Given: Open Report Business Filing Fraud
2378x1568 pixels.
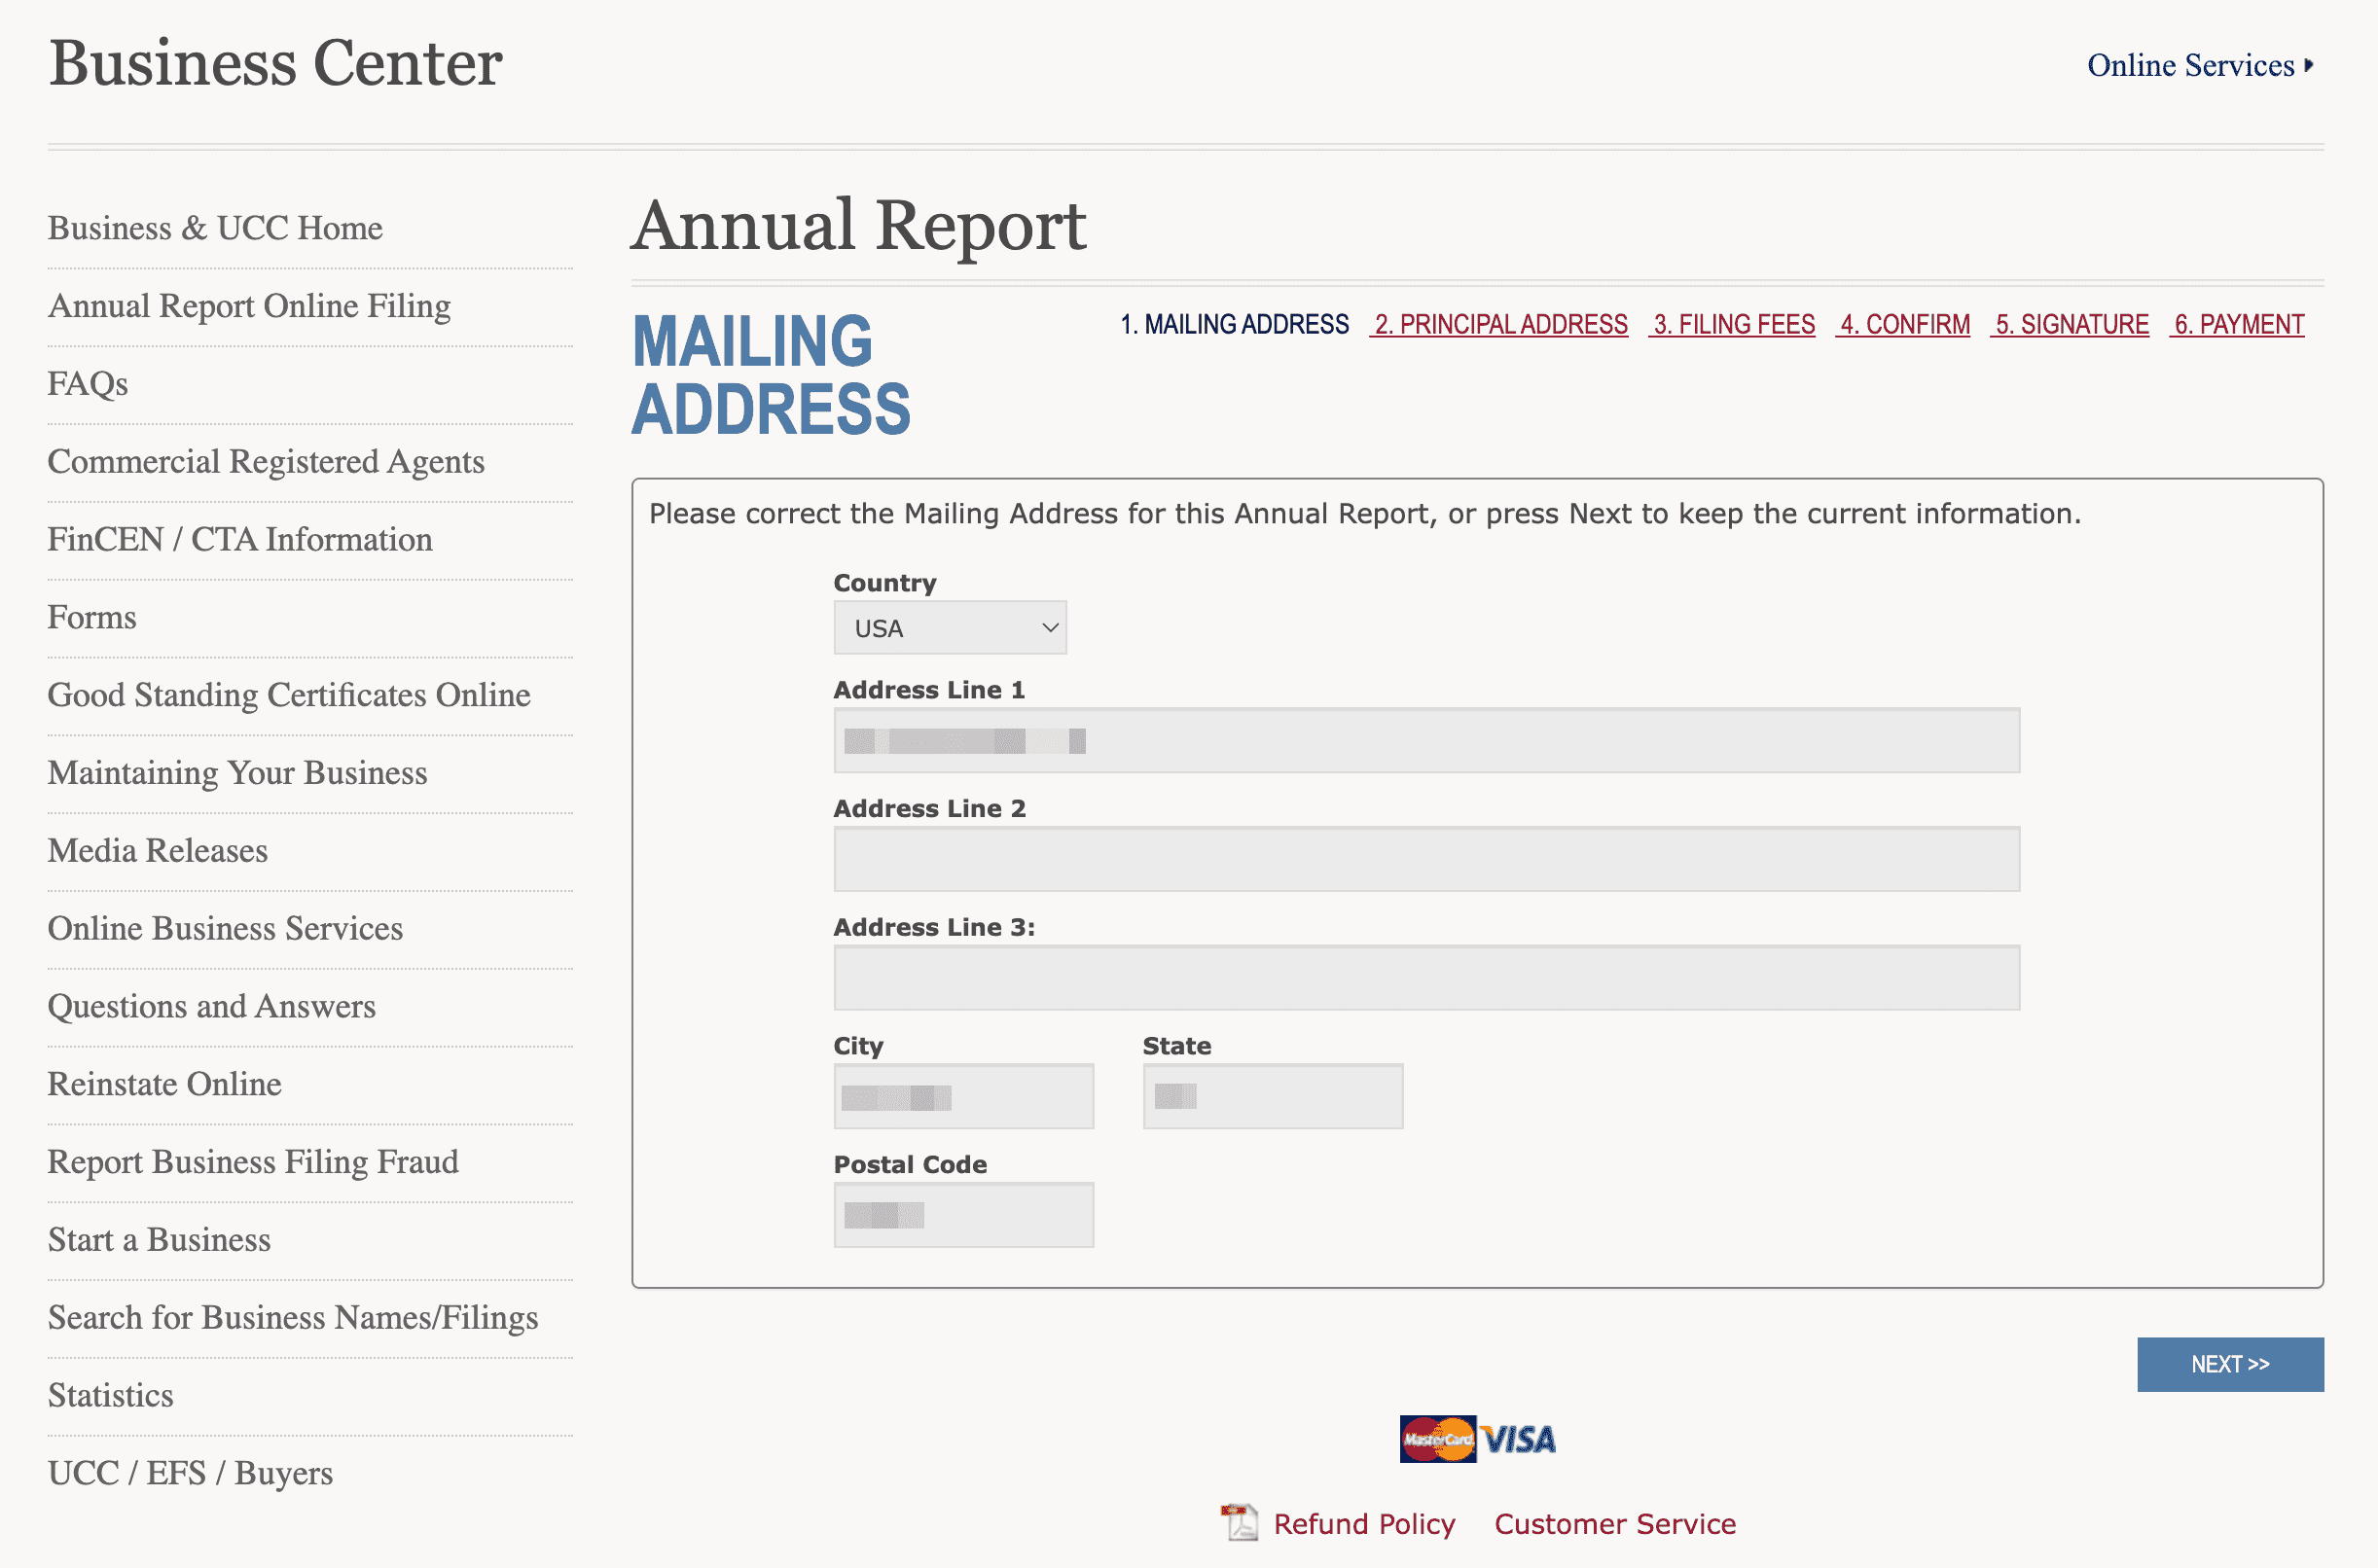Looking at the screenshot, I should click(253, 1162).
